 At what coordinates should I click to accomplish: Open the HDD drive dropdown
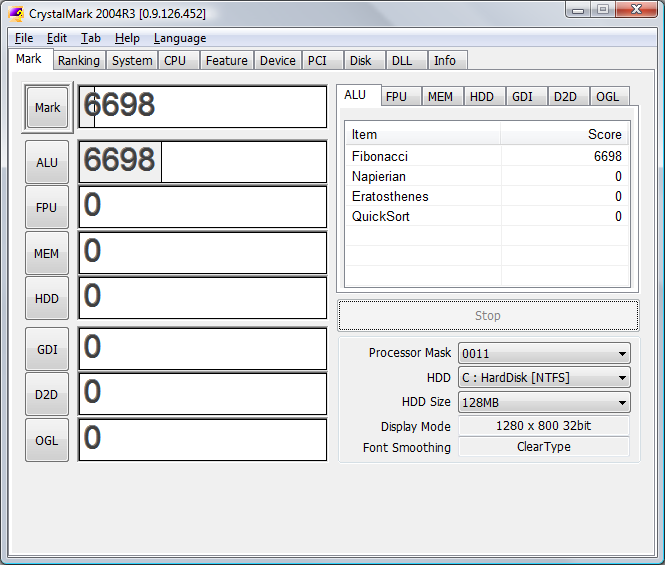click(x=544, y=378)
